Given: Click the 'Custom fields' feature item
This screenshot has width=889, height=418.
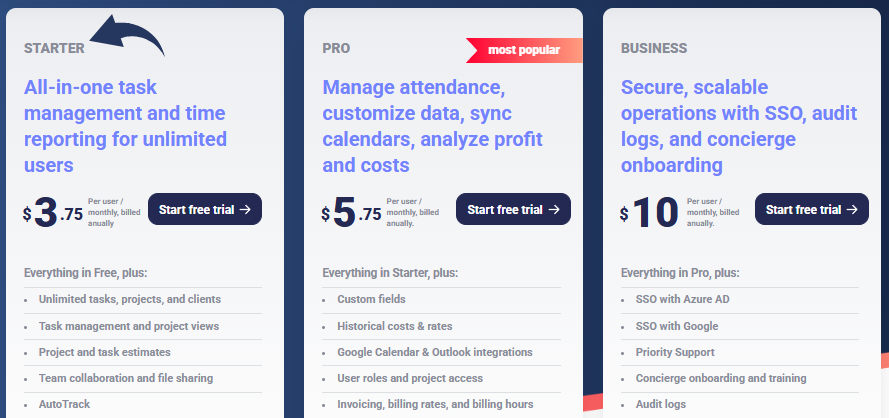Looking at the screenshot, I should [371, 299].
